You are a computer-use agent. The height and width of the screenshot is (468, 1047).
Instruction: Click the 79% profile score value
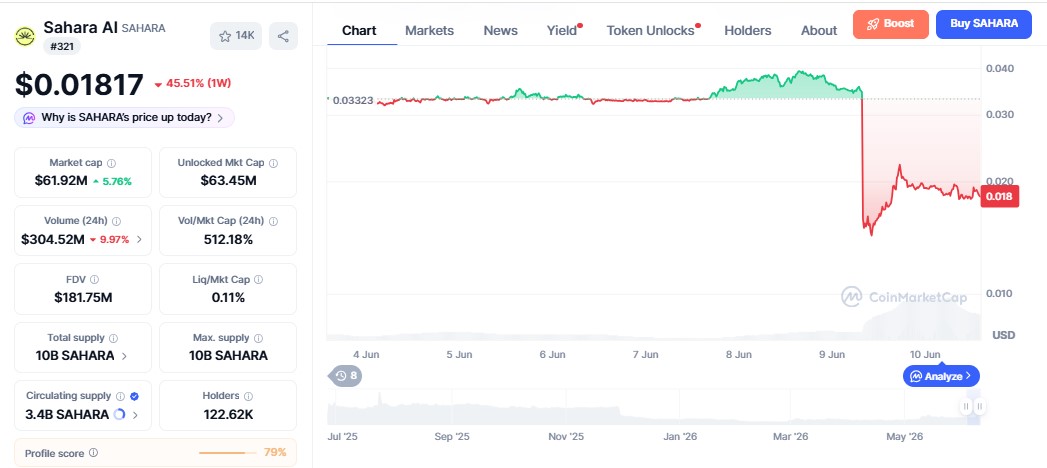(275, 452)
